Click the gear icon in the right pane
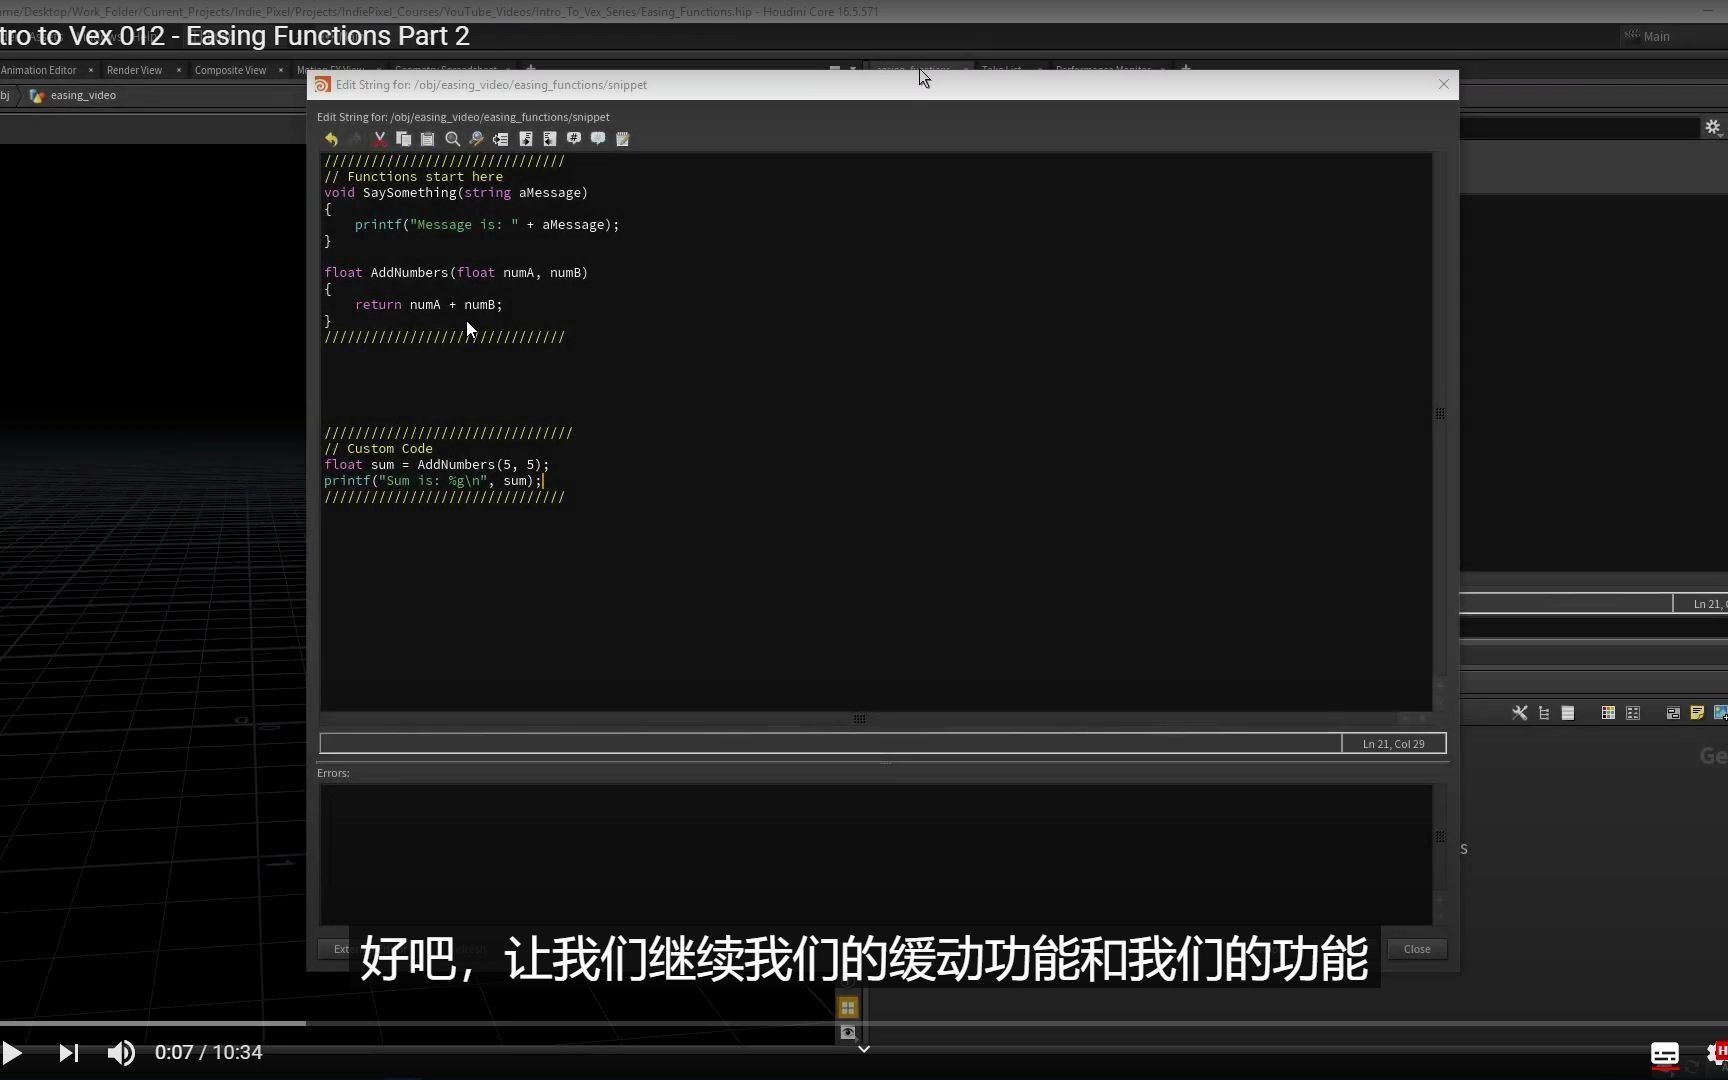The height and width of the screenshot is (1080, 1728). click(1713, 127)
